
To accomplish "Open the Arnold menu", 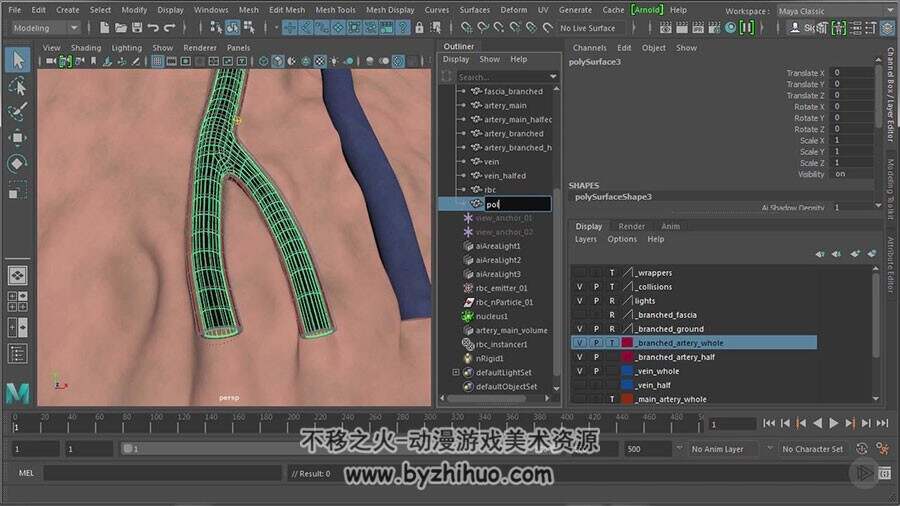I will (x=647, y=10).
